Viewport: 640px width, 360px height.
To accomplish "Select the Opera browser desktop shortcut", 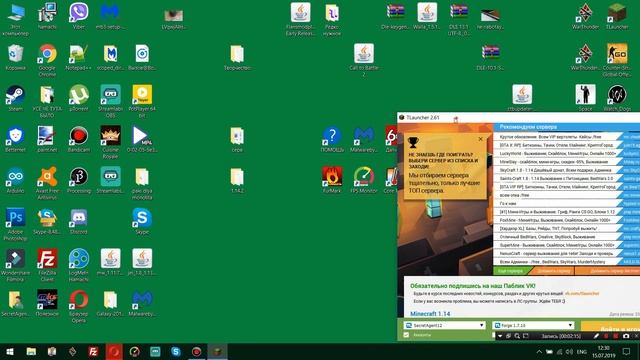I will pyautogui.click(x=78, y=306).
